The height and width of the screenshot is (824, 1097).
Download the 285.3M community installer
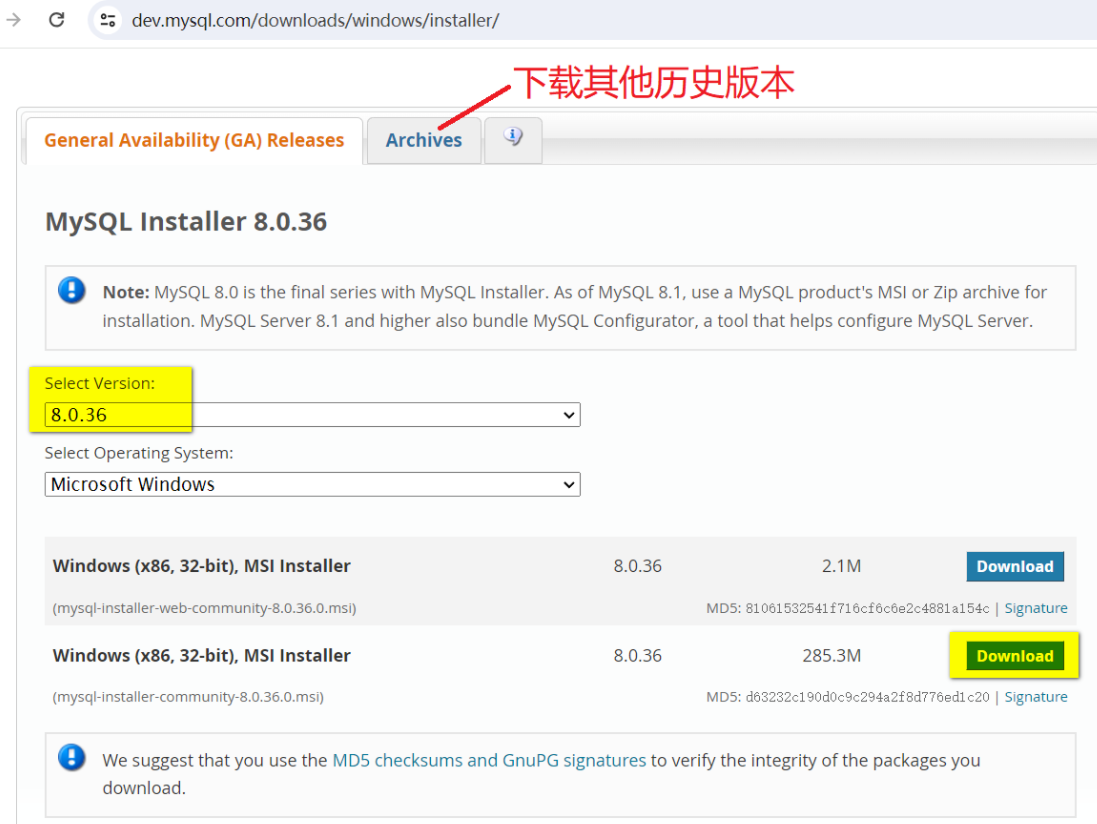[1015, 656]
